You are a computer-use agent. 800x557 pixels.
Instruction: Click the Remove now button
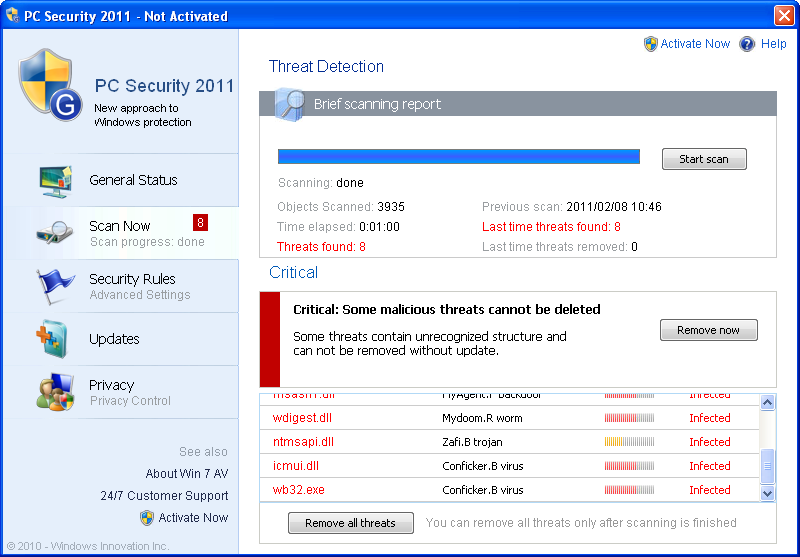(709, 330)
